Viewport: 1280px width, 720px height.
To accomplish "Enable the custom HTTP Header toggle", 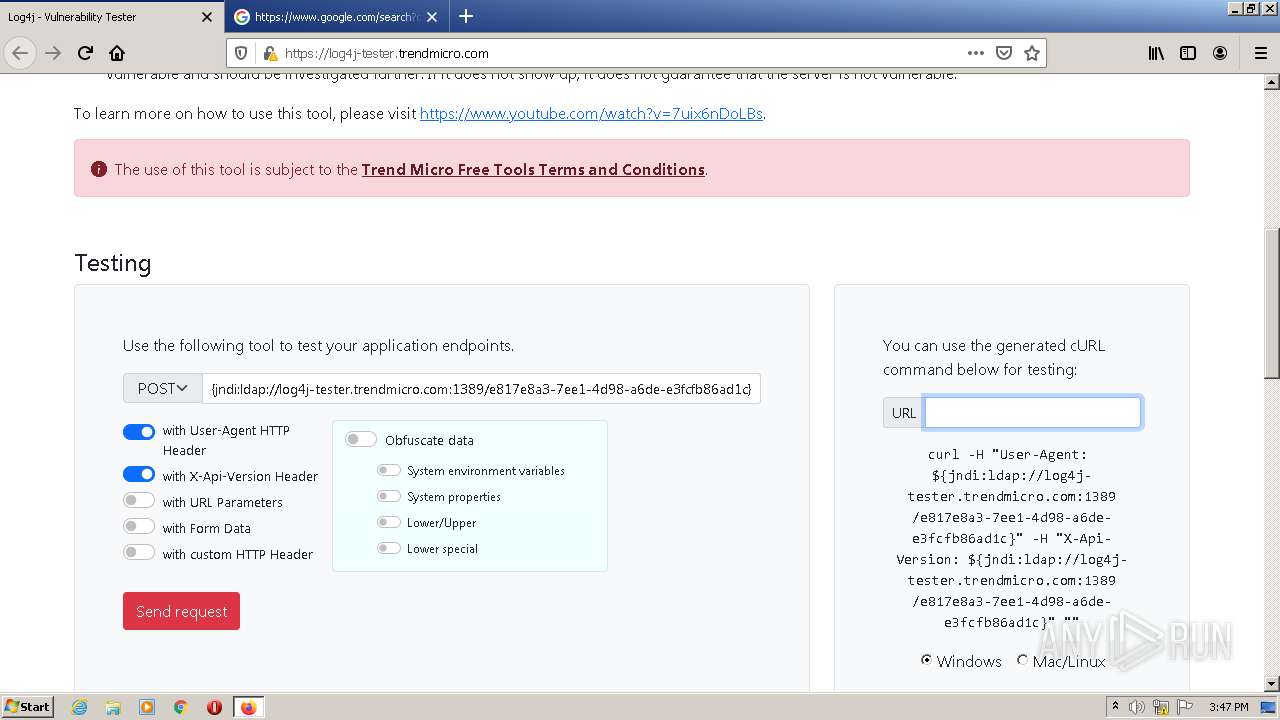I will [139, 552].
